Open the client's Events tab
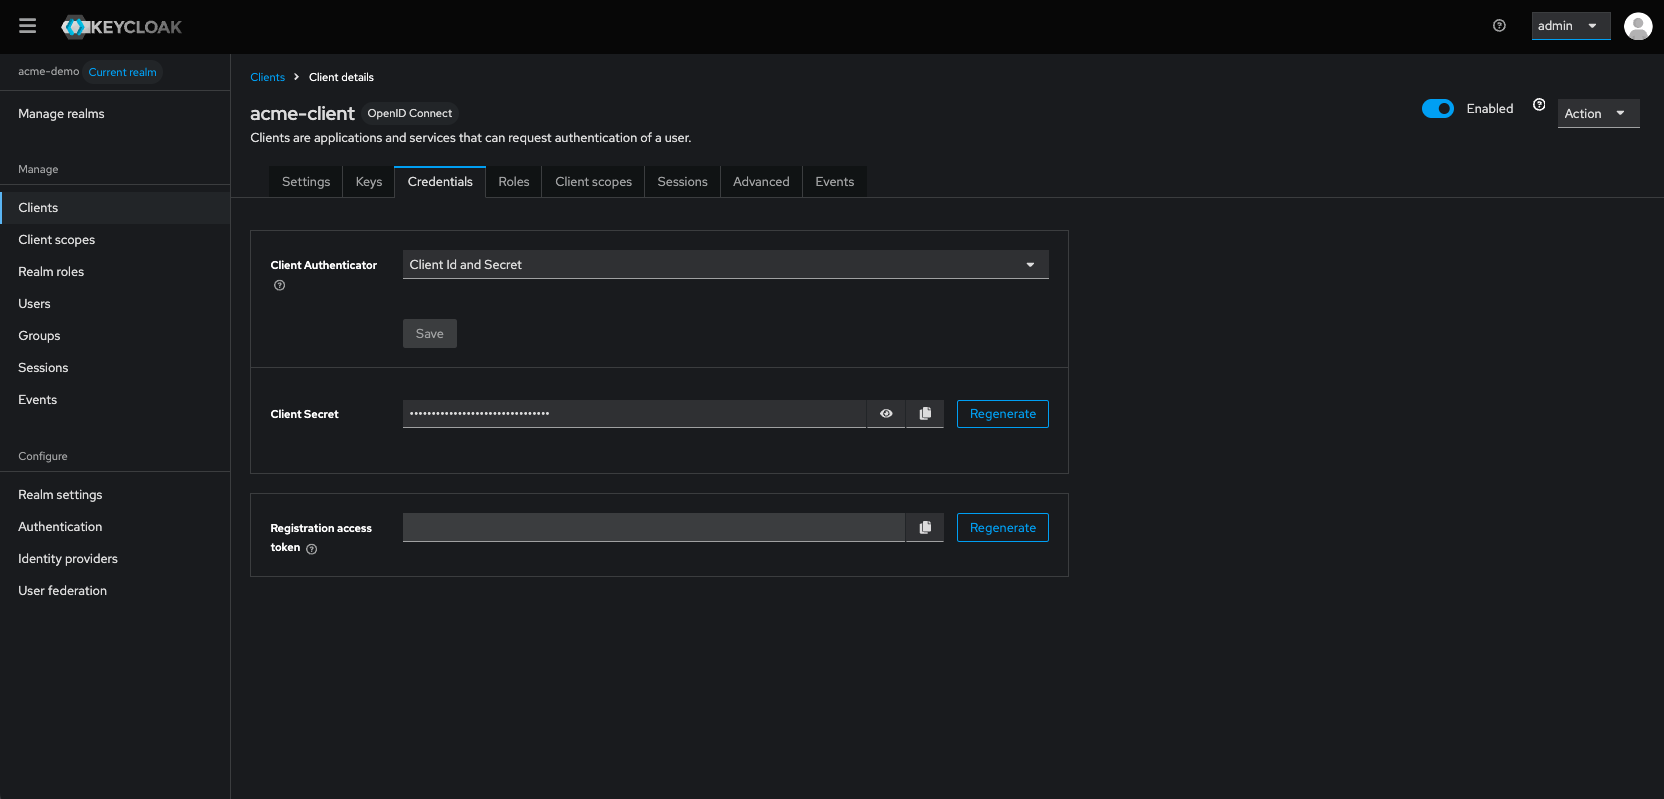1664x799 pixels. (835, 182)
